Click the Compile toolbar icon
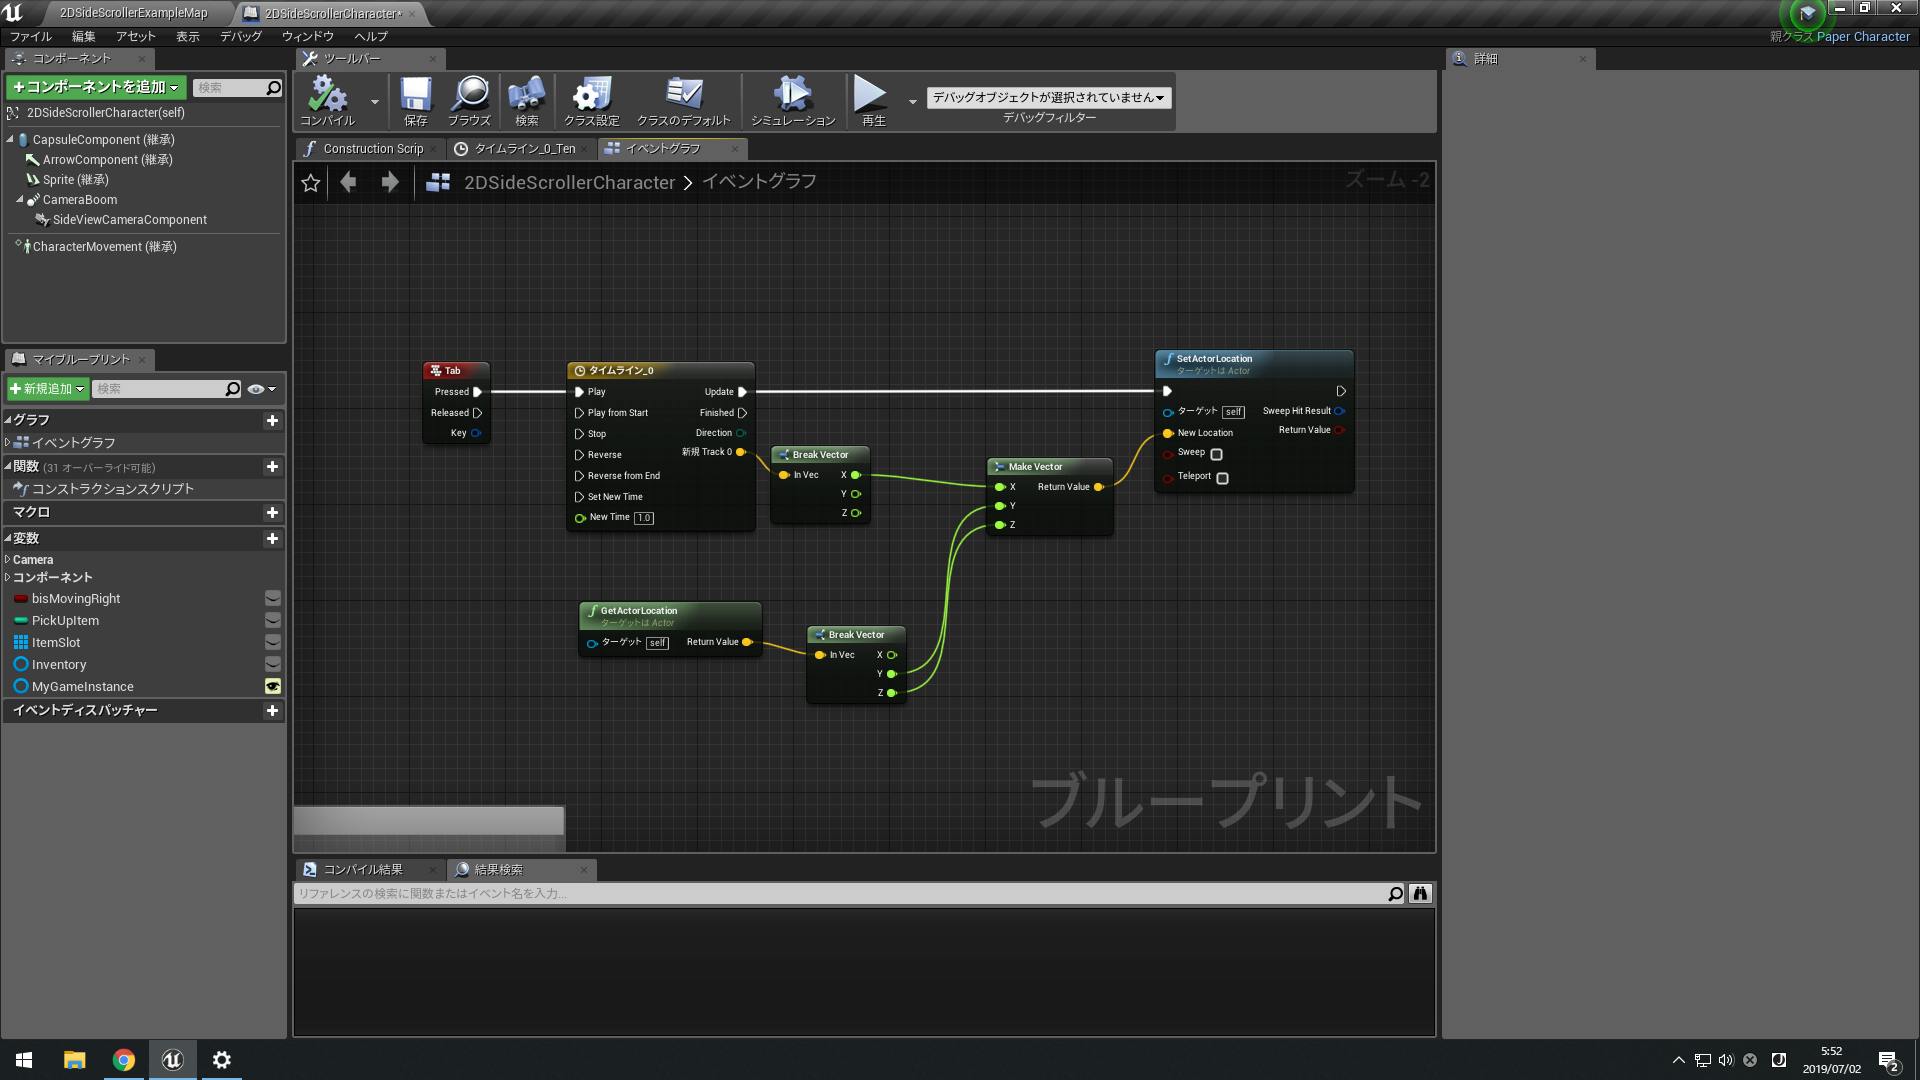Screen dimensions: 1920x1080 (x=327, y=96)
